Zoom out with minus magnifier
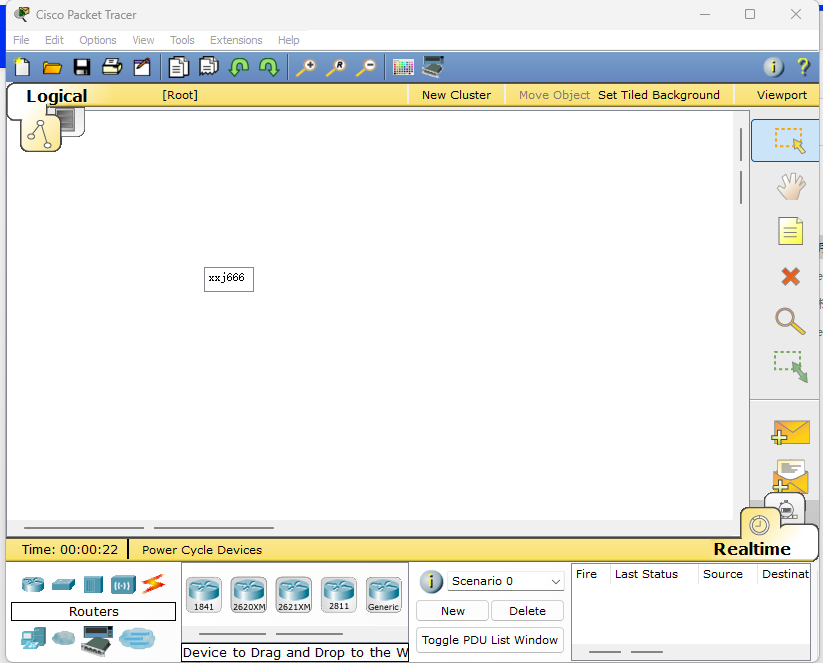This screenshot has width=823, height=663. [366, 68]
